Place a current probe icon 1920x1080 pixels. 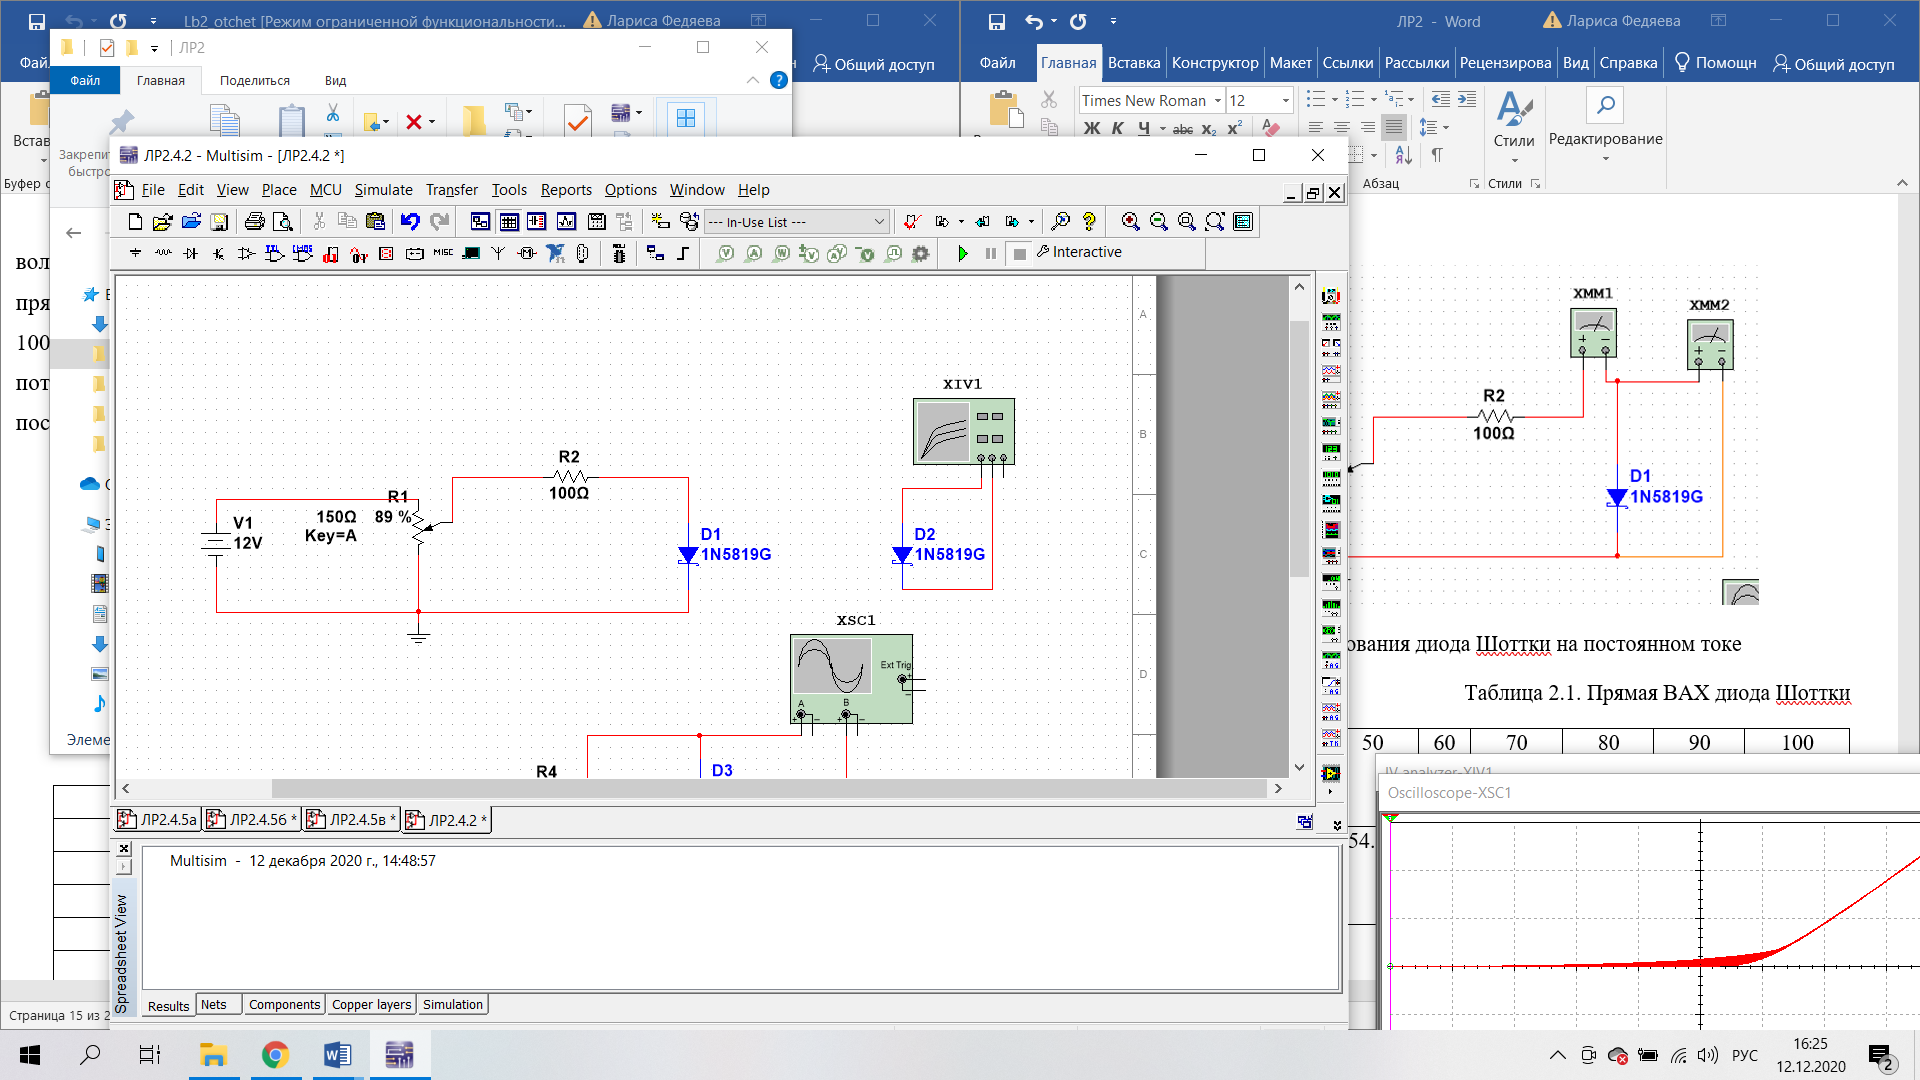(754, 254)
